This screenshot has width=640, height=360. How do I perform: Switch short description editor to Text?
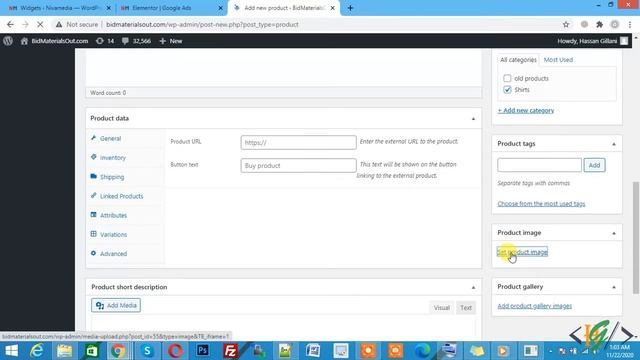click(x=466, y=308)
